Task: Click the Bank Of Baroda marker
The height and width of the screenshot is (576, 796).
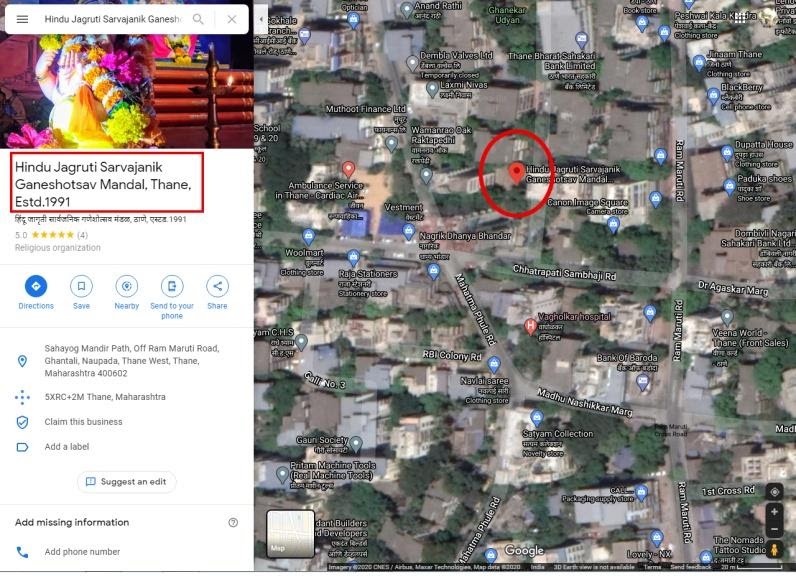Action: point(643,382)
